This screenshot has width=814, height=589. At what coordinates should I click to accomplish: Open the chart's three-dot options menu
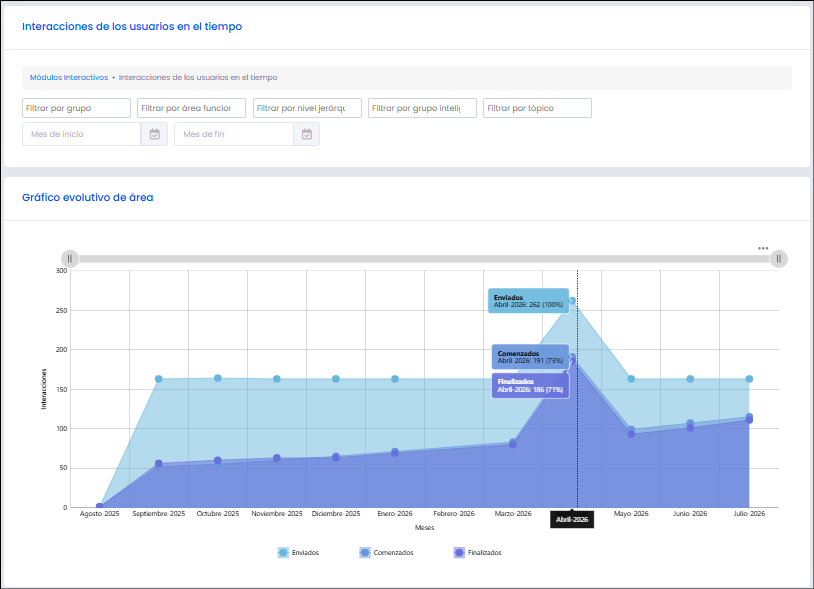coord(763,248)
